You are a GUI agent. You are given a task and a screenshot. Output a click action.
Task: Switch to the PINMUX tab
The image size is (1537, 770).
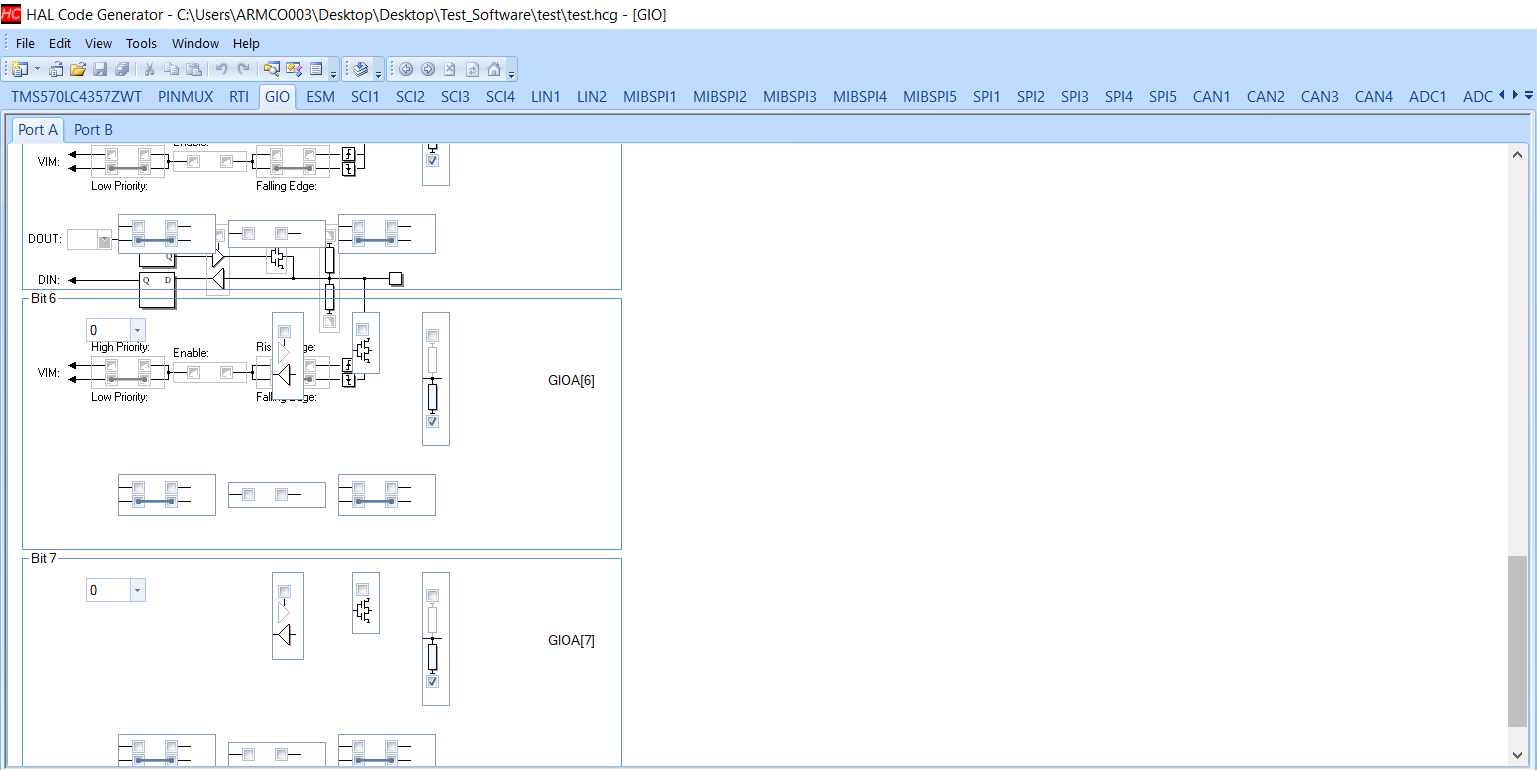coord(185,97)
